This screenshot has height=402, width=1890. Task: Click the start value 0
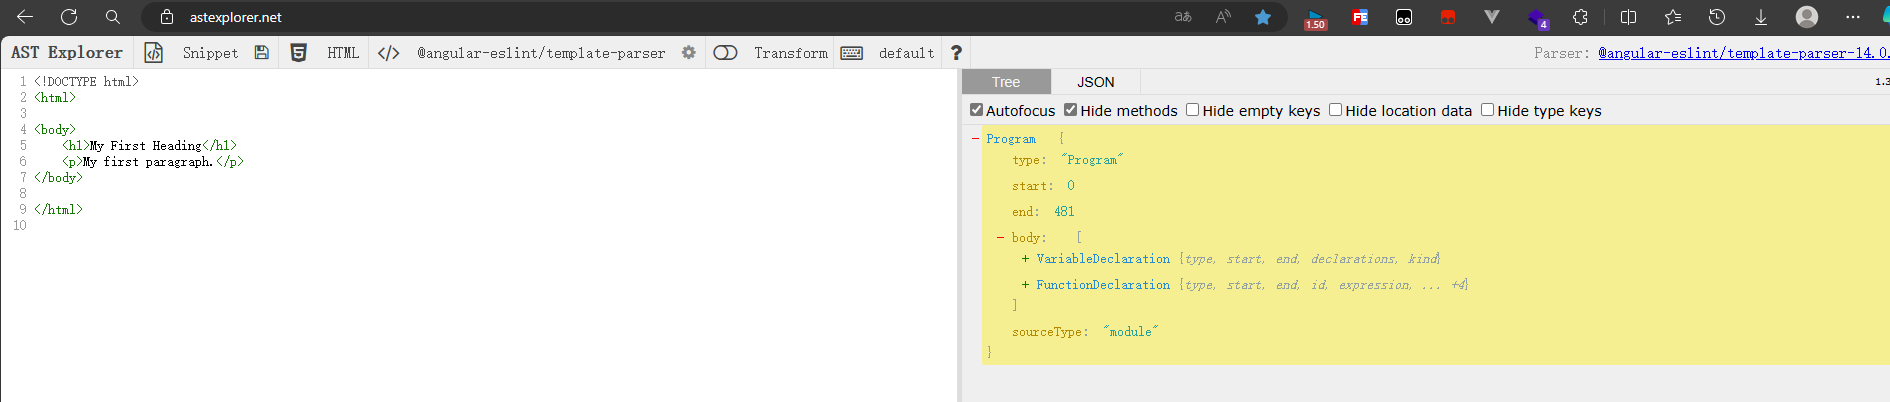(x=1070, y=186)
